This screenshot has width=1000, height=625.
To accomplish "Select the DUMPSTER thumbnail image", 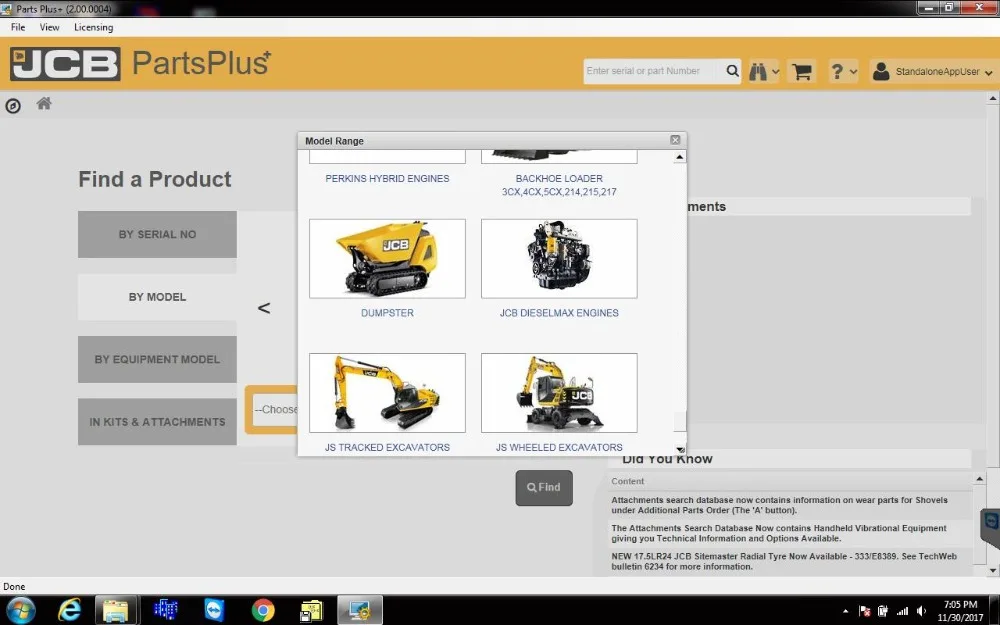I will tap(386, 258).
